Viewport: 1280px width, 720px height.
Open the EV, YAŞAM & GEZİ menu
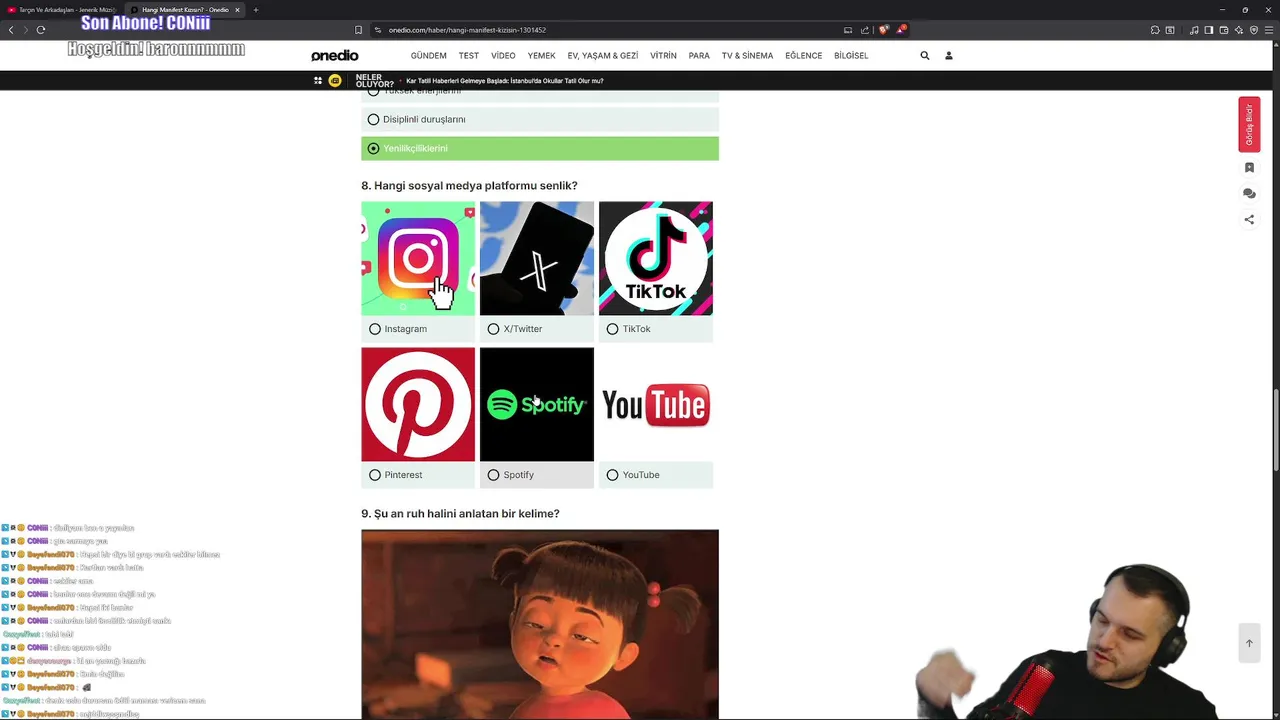tap(603, 56)
